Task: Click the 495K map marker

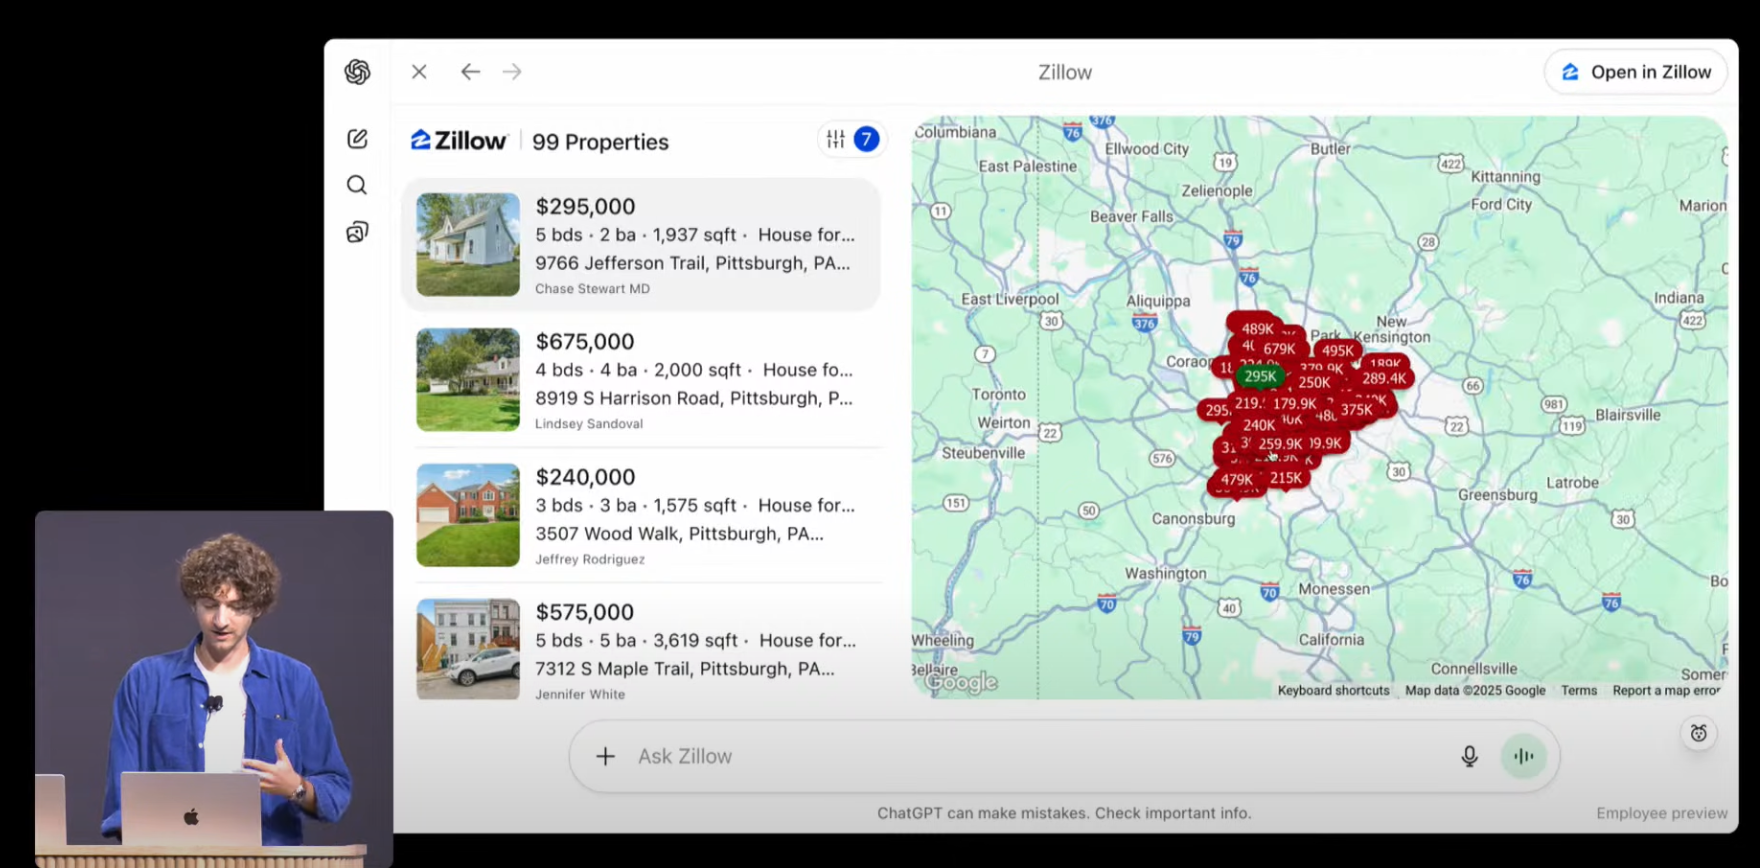Action: [x=1337, y=350]
